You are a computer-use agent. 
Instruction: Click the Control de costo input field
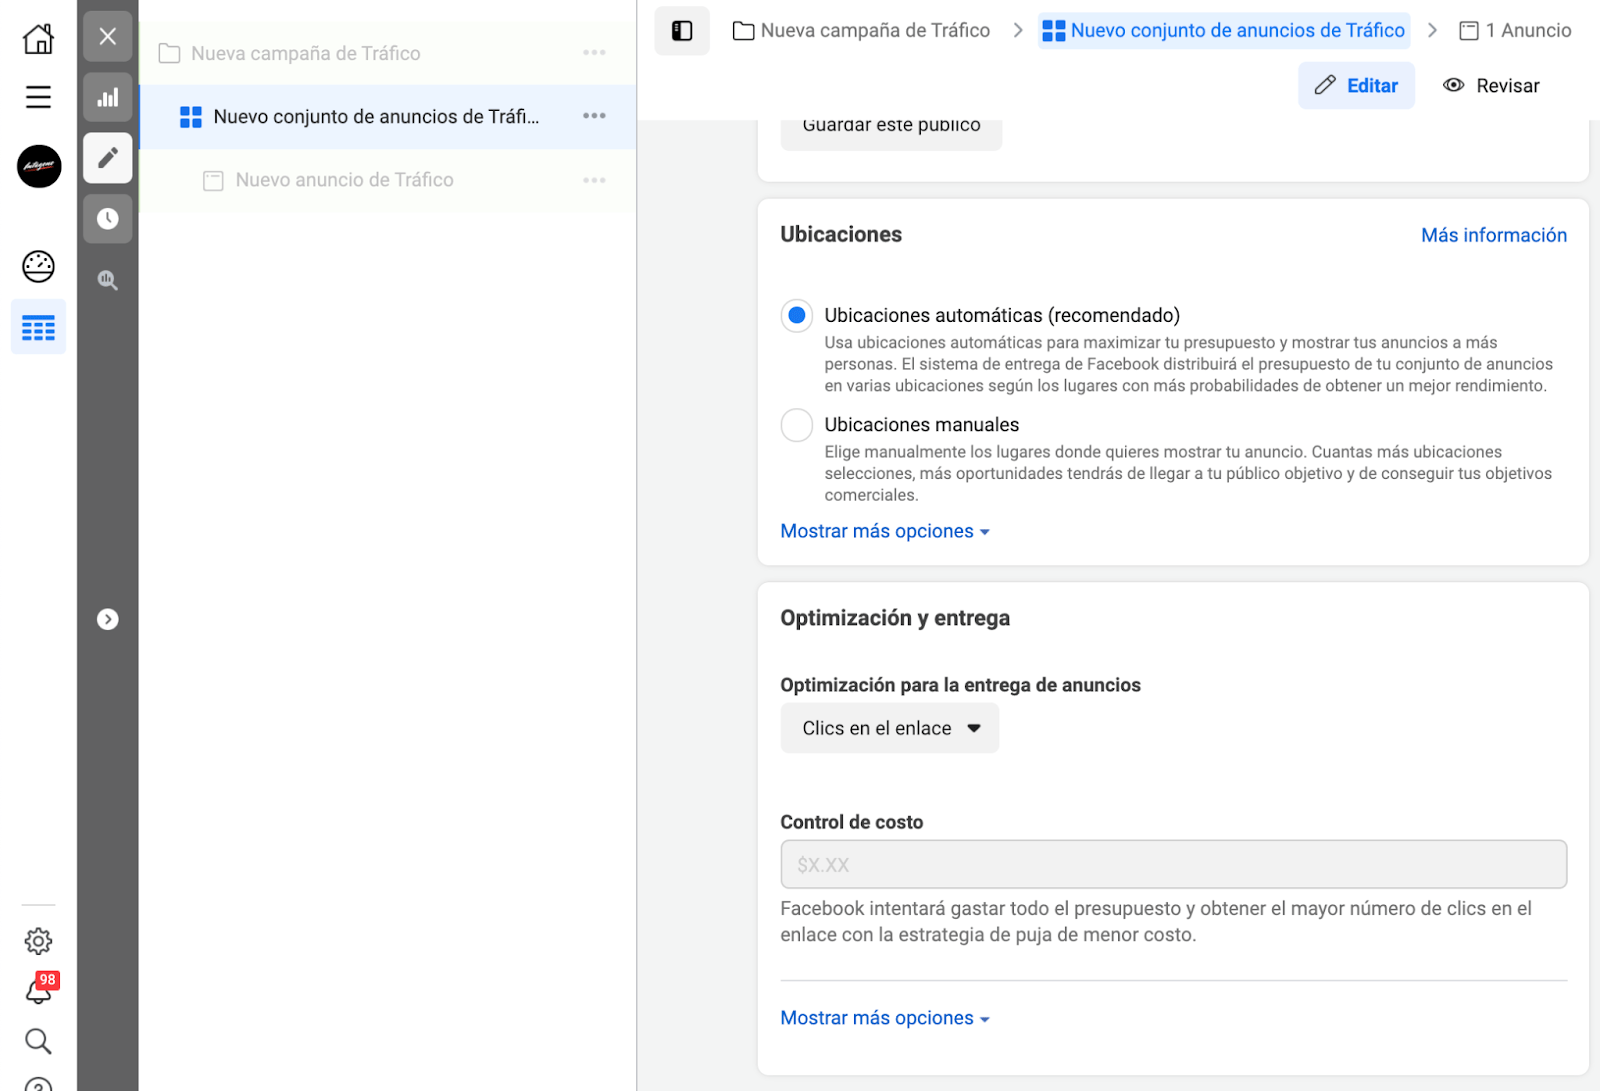(1173, 865)
